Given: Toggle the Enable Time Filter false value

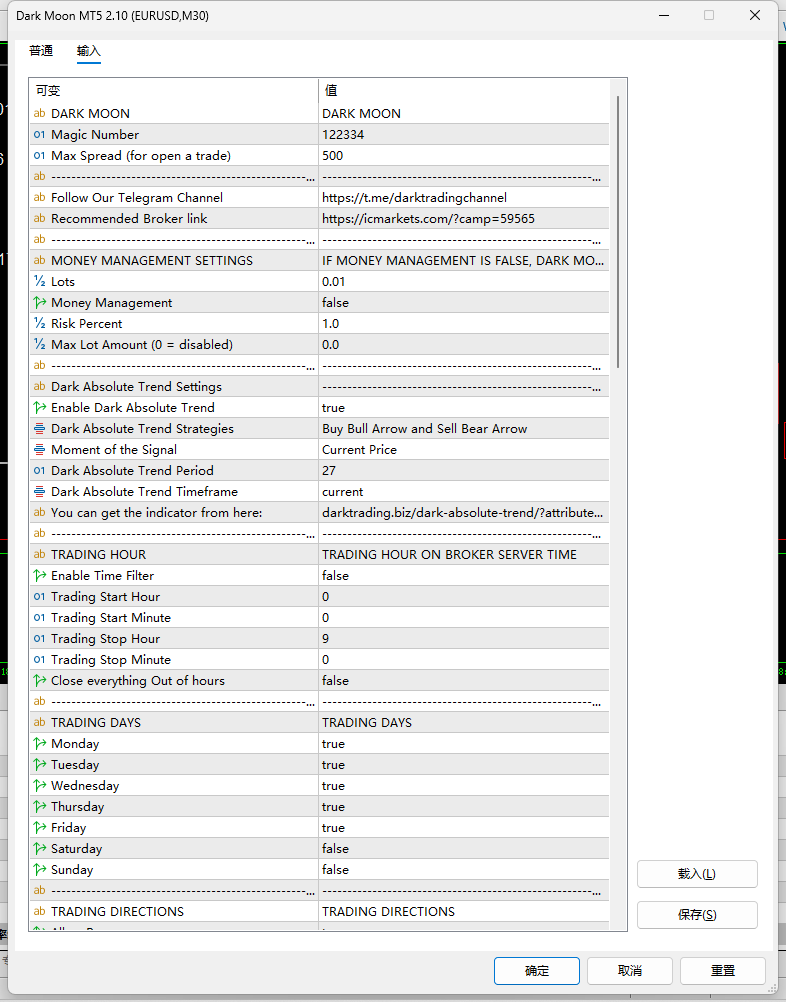Looking at the screenshot, I should (x=463, y=576).
